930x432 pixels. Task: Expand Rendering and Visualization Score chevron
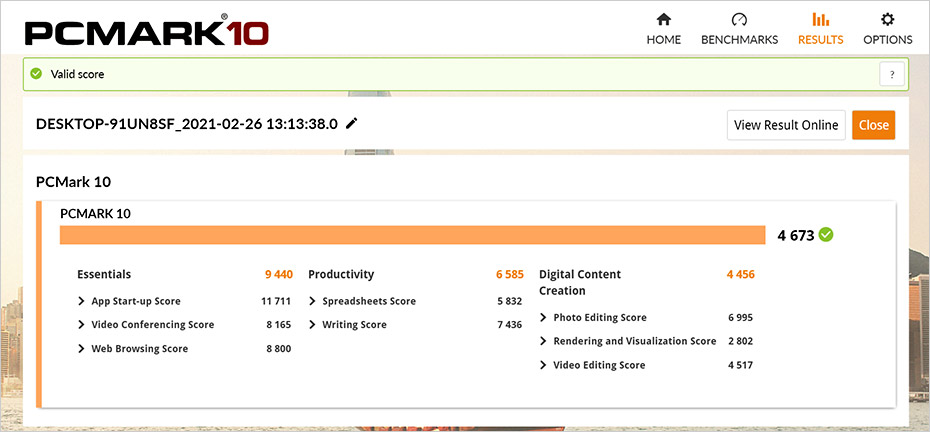543,341
